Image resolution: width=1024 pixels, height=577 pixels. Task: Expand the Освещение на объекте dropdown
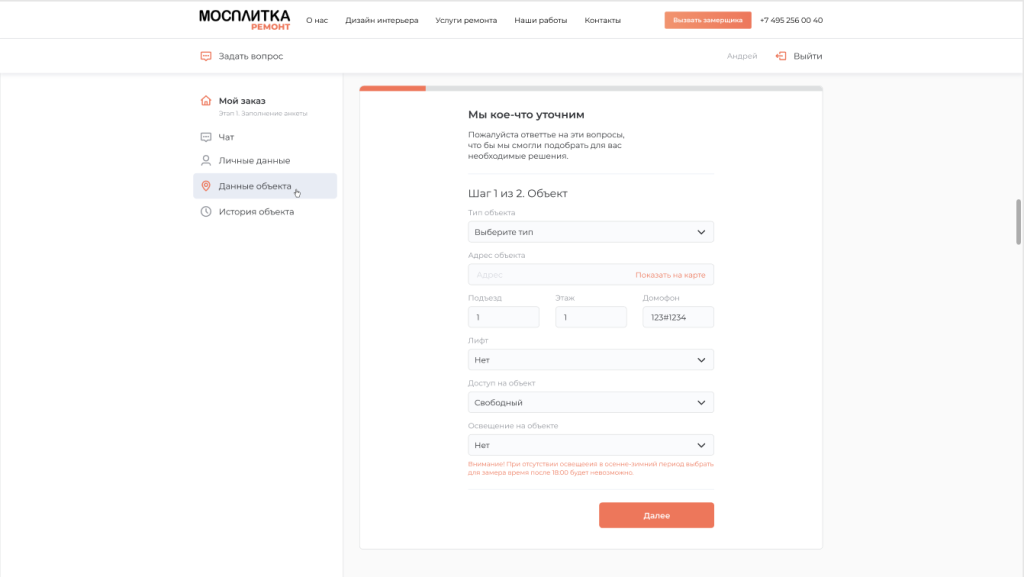click(x=590, y=446)
